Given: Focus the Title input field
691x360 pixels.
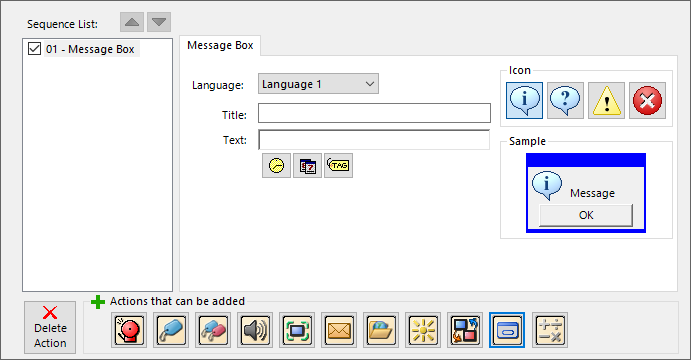Looking at the screenshot, I should point(374,113).
